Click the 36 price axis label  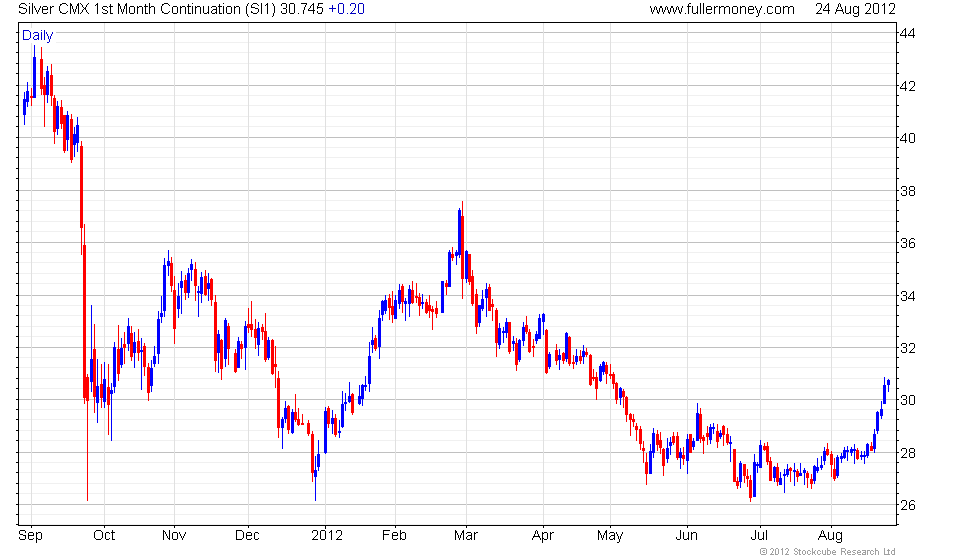point(908,243)
